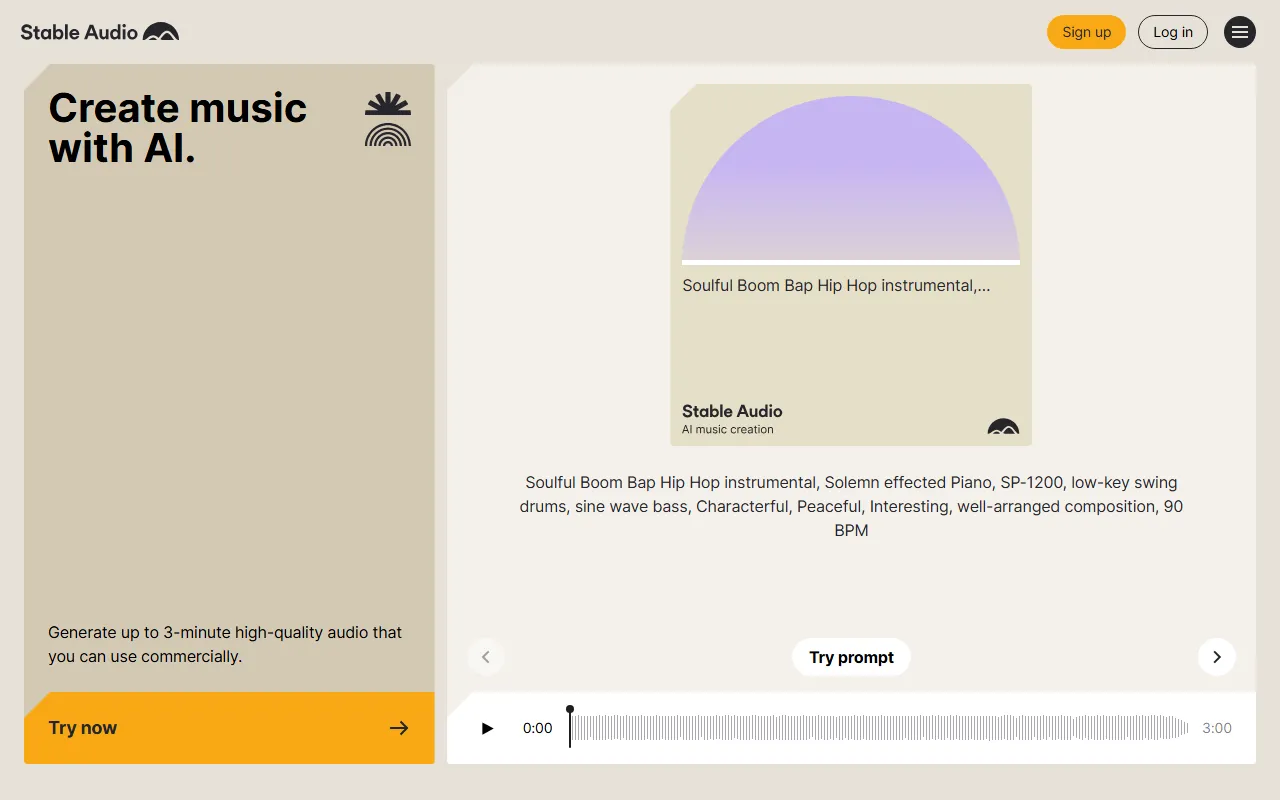Click the full Soulful Boom Bap prompt description

coord(851,506)
